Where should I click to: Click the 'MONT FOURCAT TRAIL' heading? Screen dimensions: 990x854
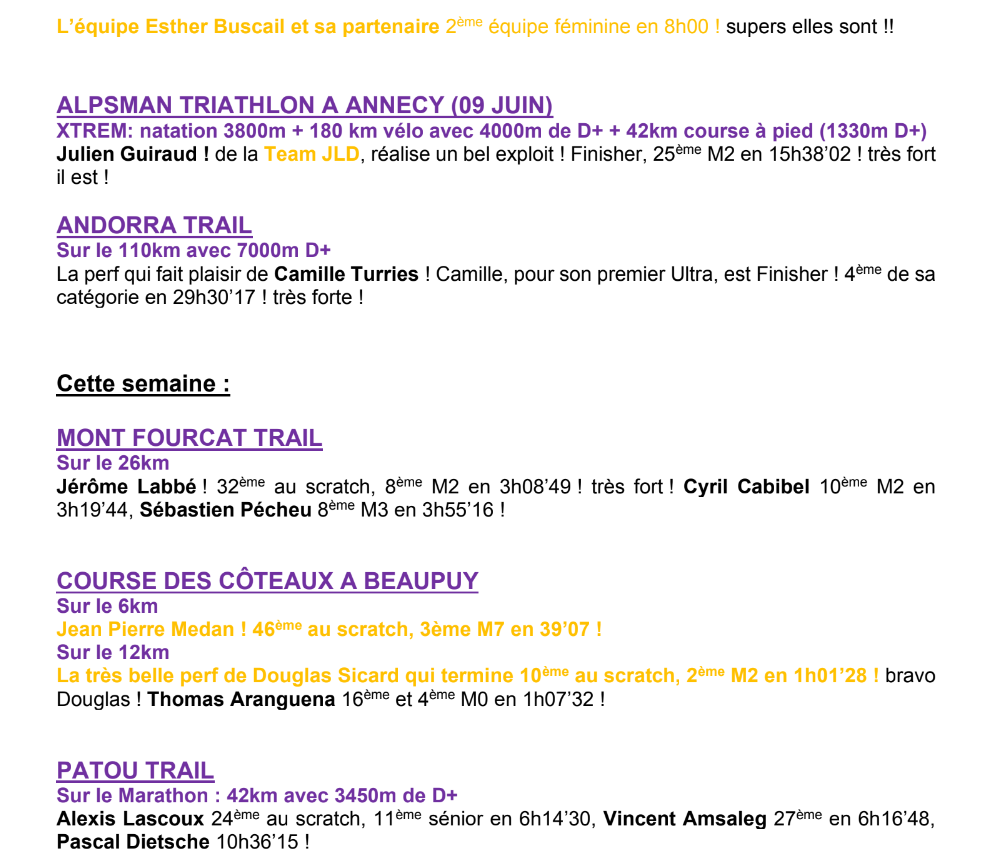[189, 438]
